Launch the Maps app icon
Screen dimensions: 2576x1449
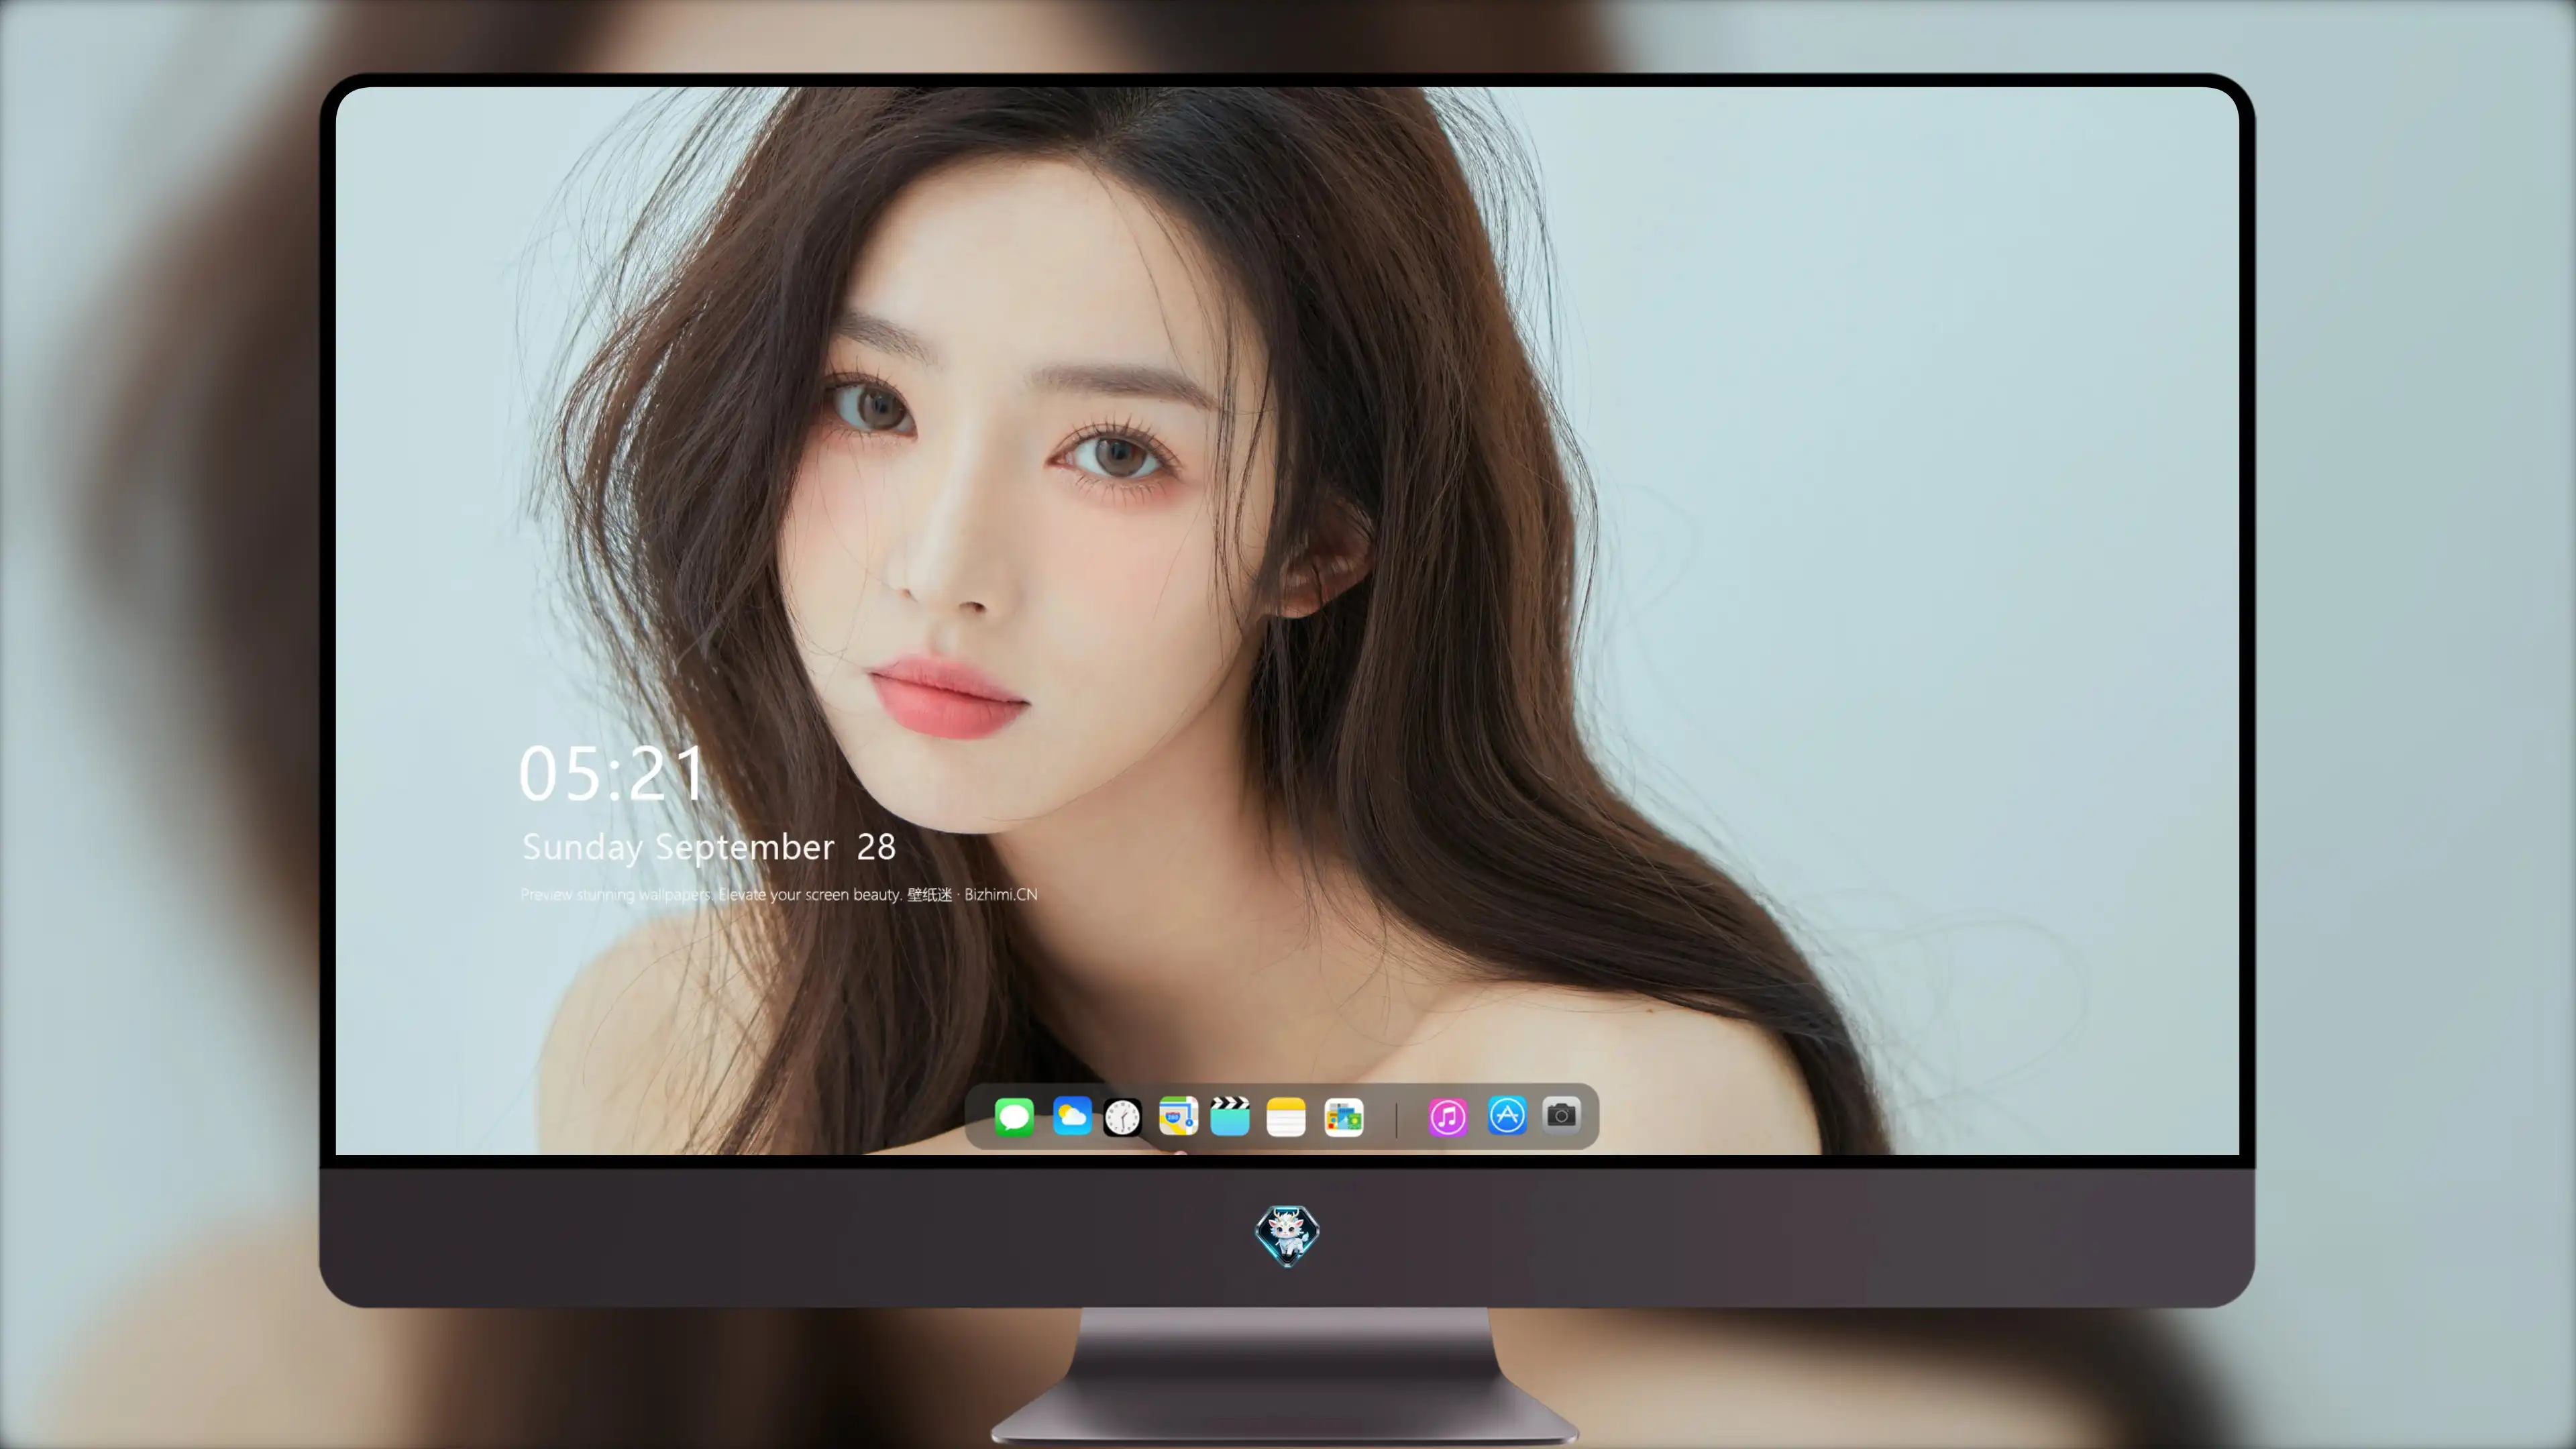[x=1178, y=1116]
